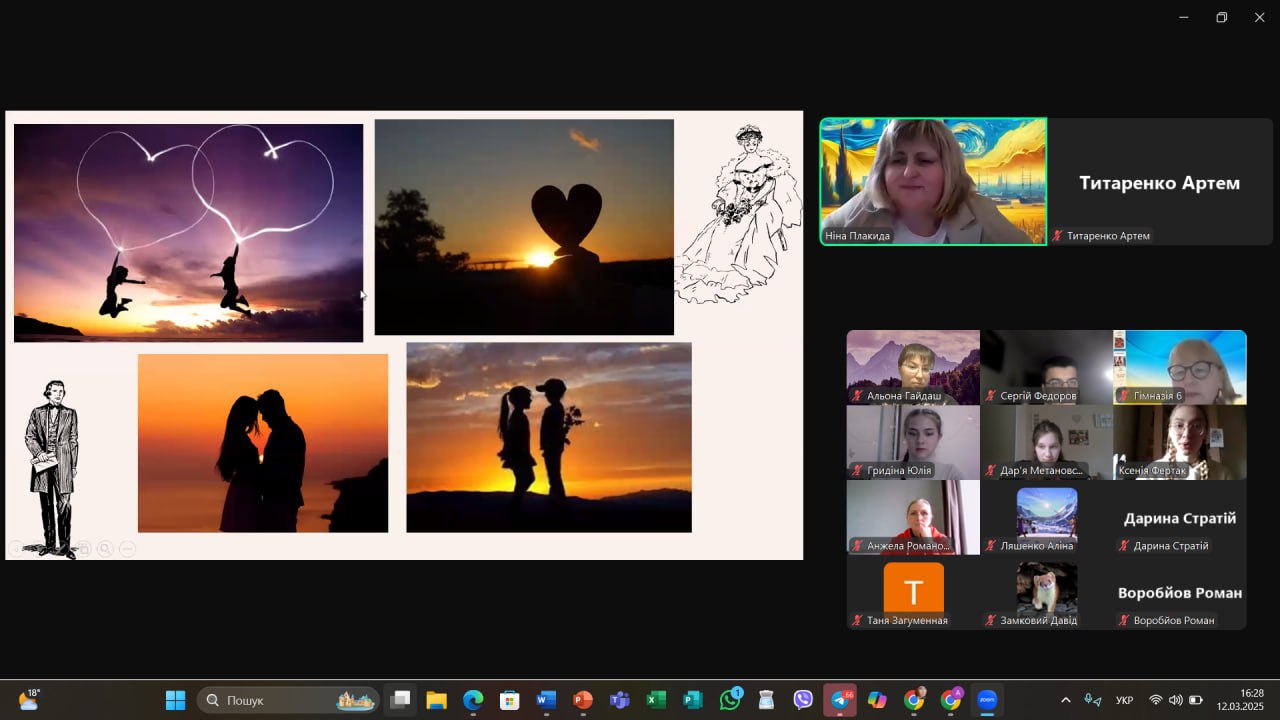Viewport: 1280px width, 720px height.
Task: Launch Microsoft Teams taskbar icon
Action: 619,700
